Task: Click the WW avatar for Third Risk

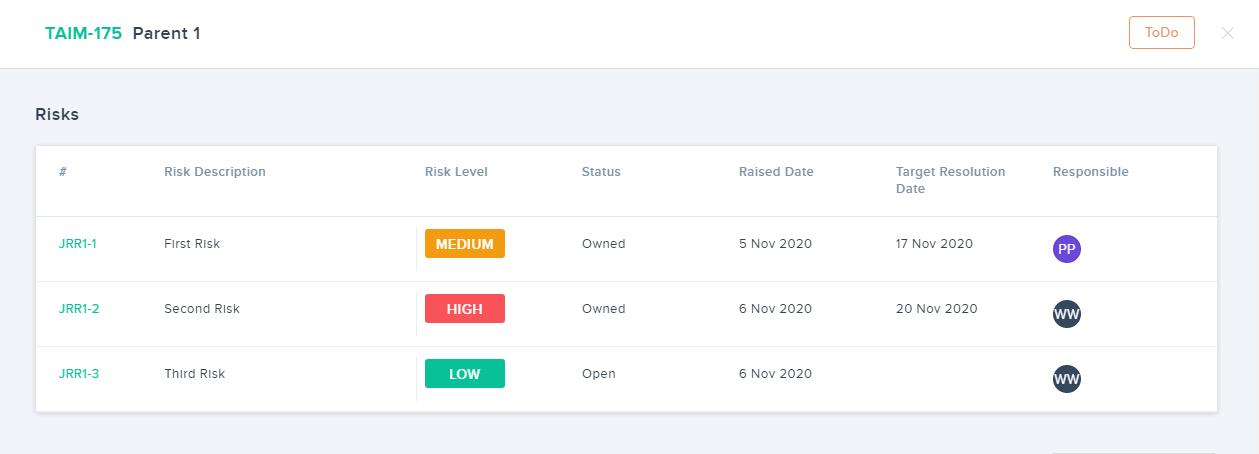Action: click(1066, 379)
